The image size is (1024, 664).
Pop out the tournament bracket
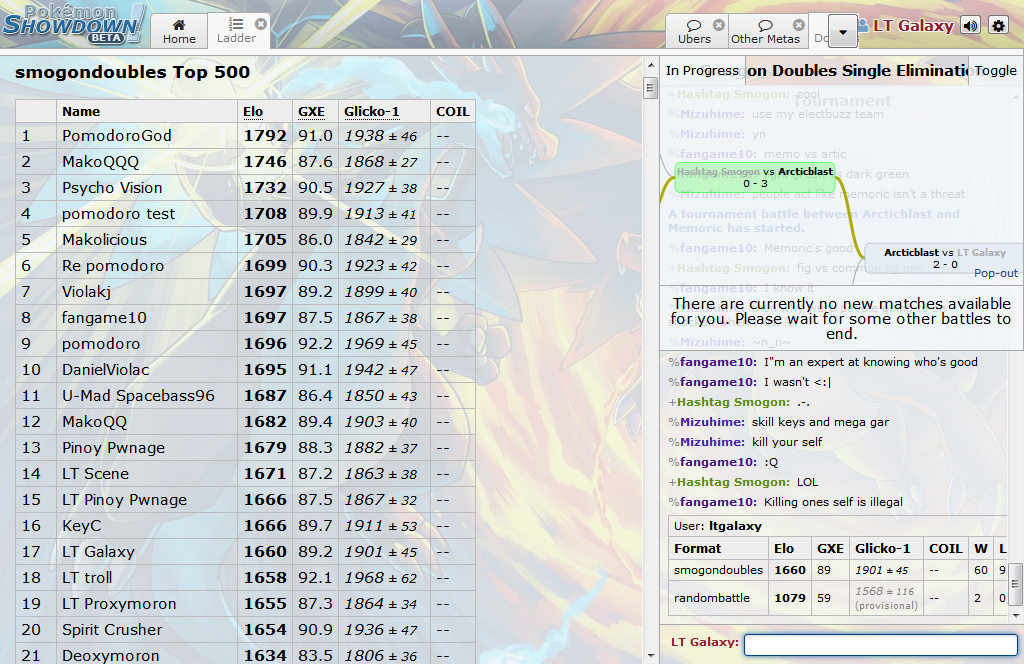click(996, 273)
